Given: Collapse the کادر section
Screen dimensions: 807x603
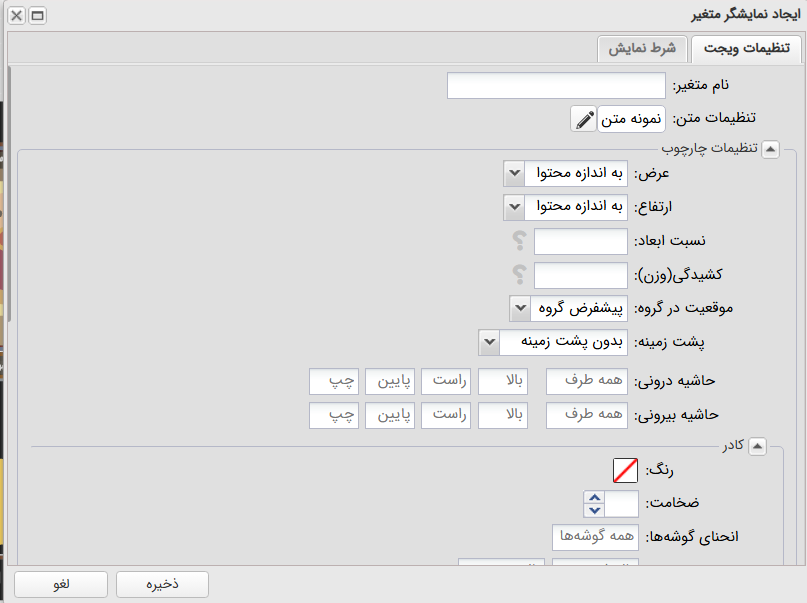Looking at the screenshot, I should (x=757, y=446).
